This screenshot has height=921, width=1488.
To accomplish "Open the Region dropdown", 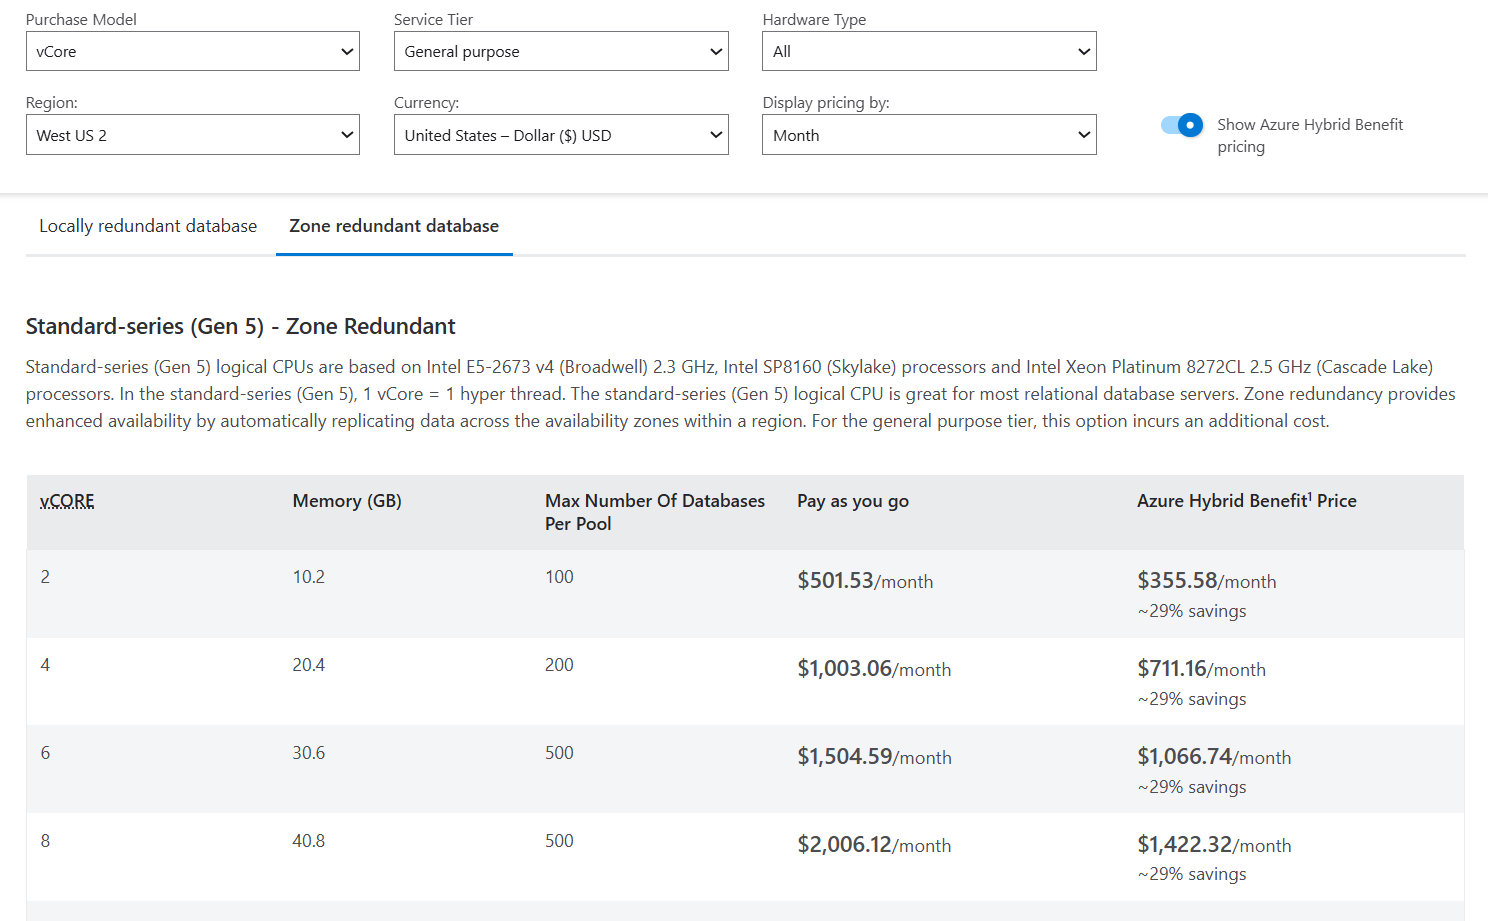I will point(192,134).
